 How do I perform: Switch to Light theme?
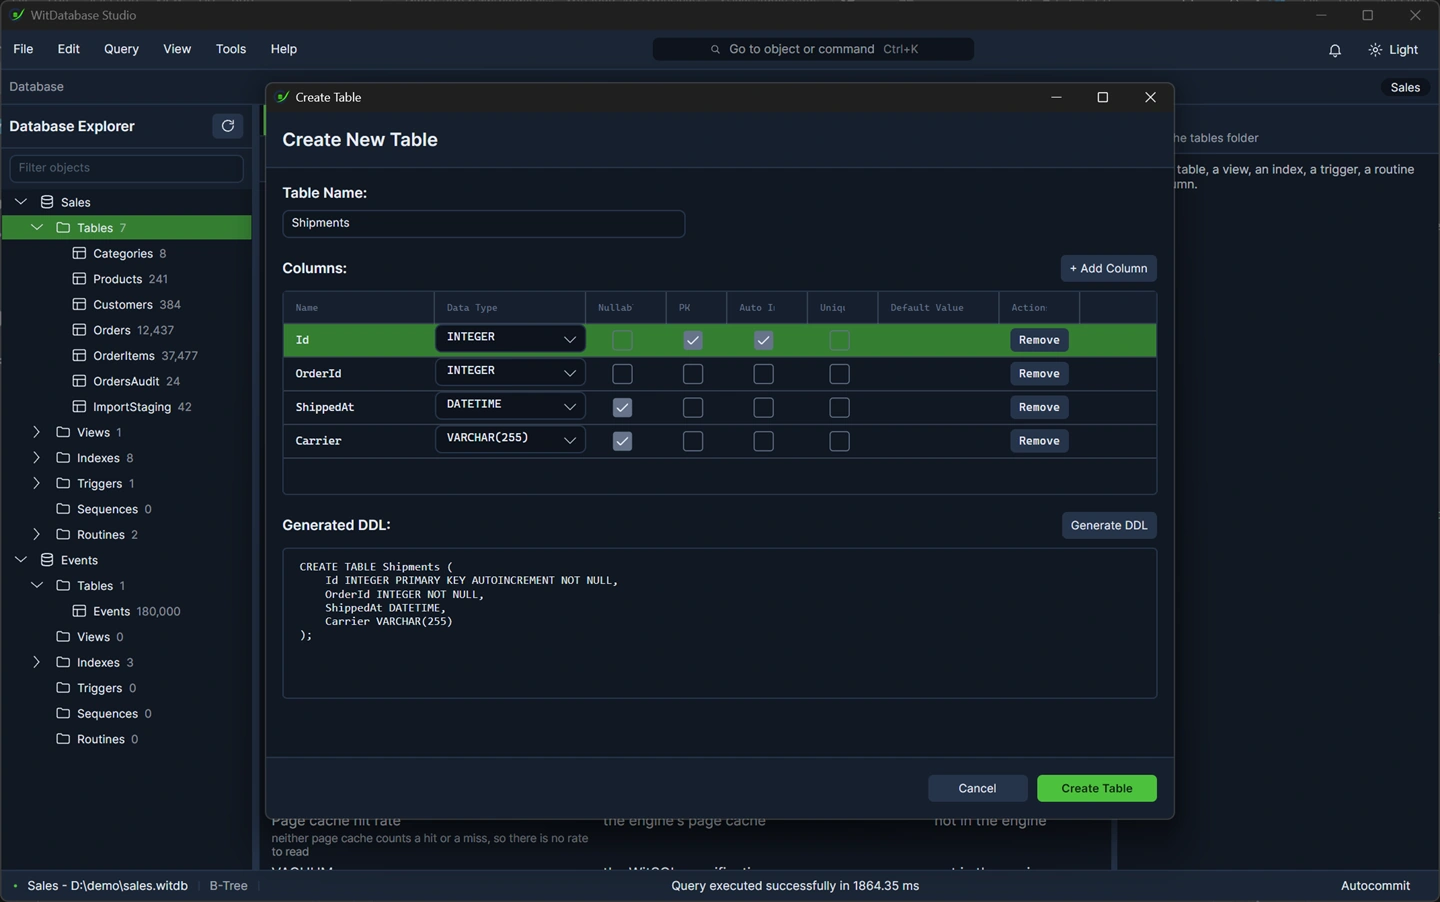[x=1393, y=50]
